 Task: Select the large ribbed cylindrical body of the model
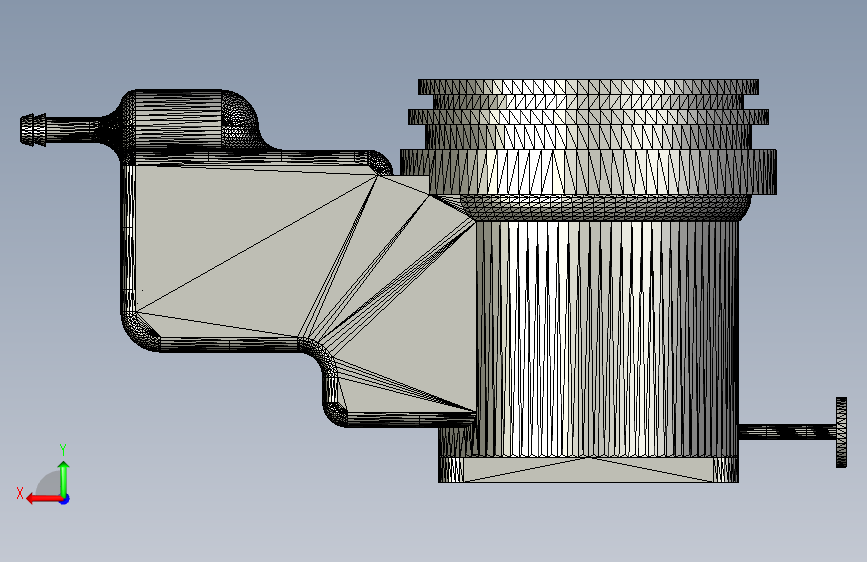coord(607,339)
